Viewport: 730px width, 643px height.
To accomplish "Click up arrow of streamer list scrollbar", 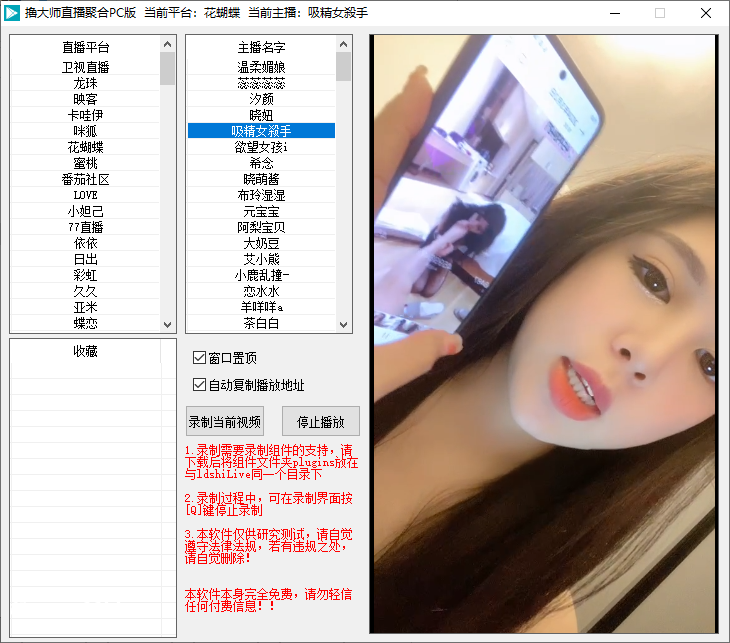I will pos(344,45).
